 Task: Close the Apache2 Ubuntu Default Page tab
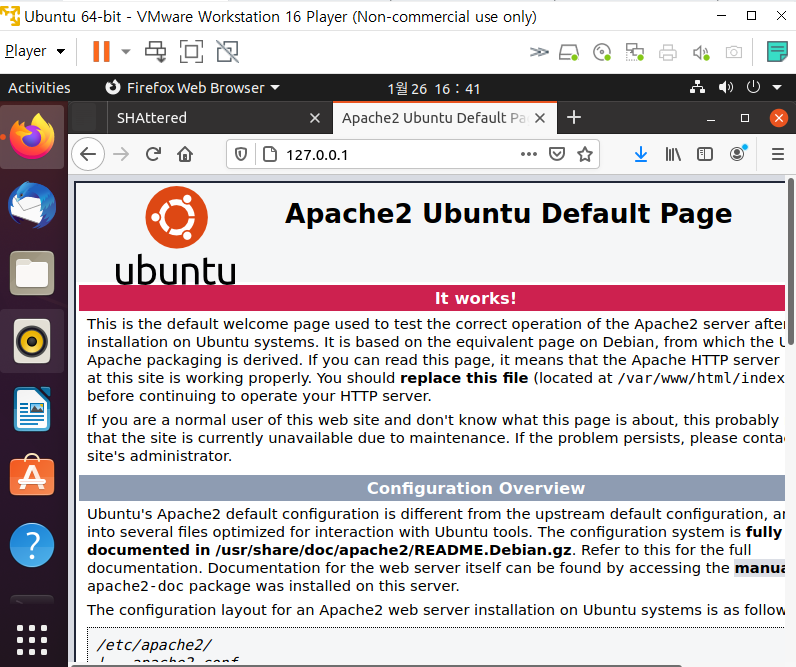coord(540,118)
